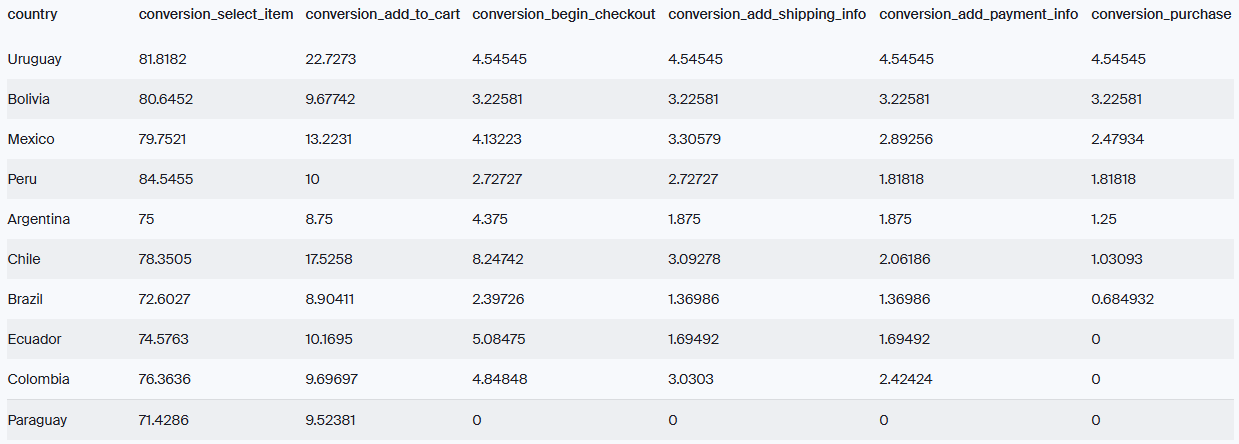
Task: Sort by conversion_select_item column header
Action: (216, 15)
